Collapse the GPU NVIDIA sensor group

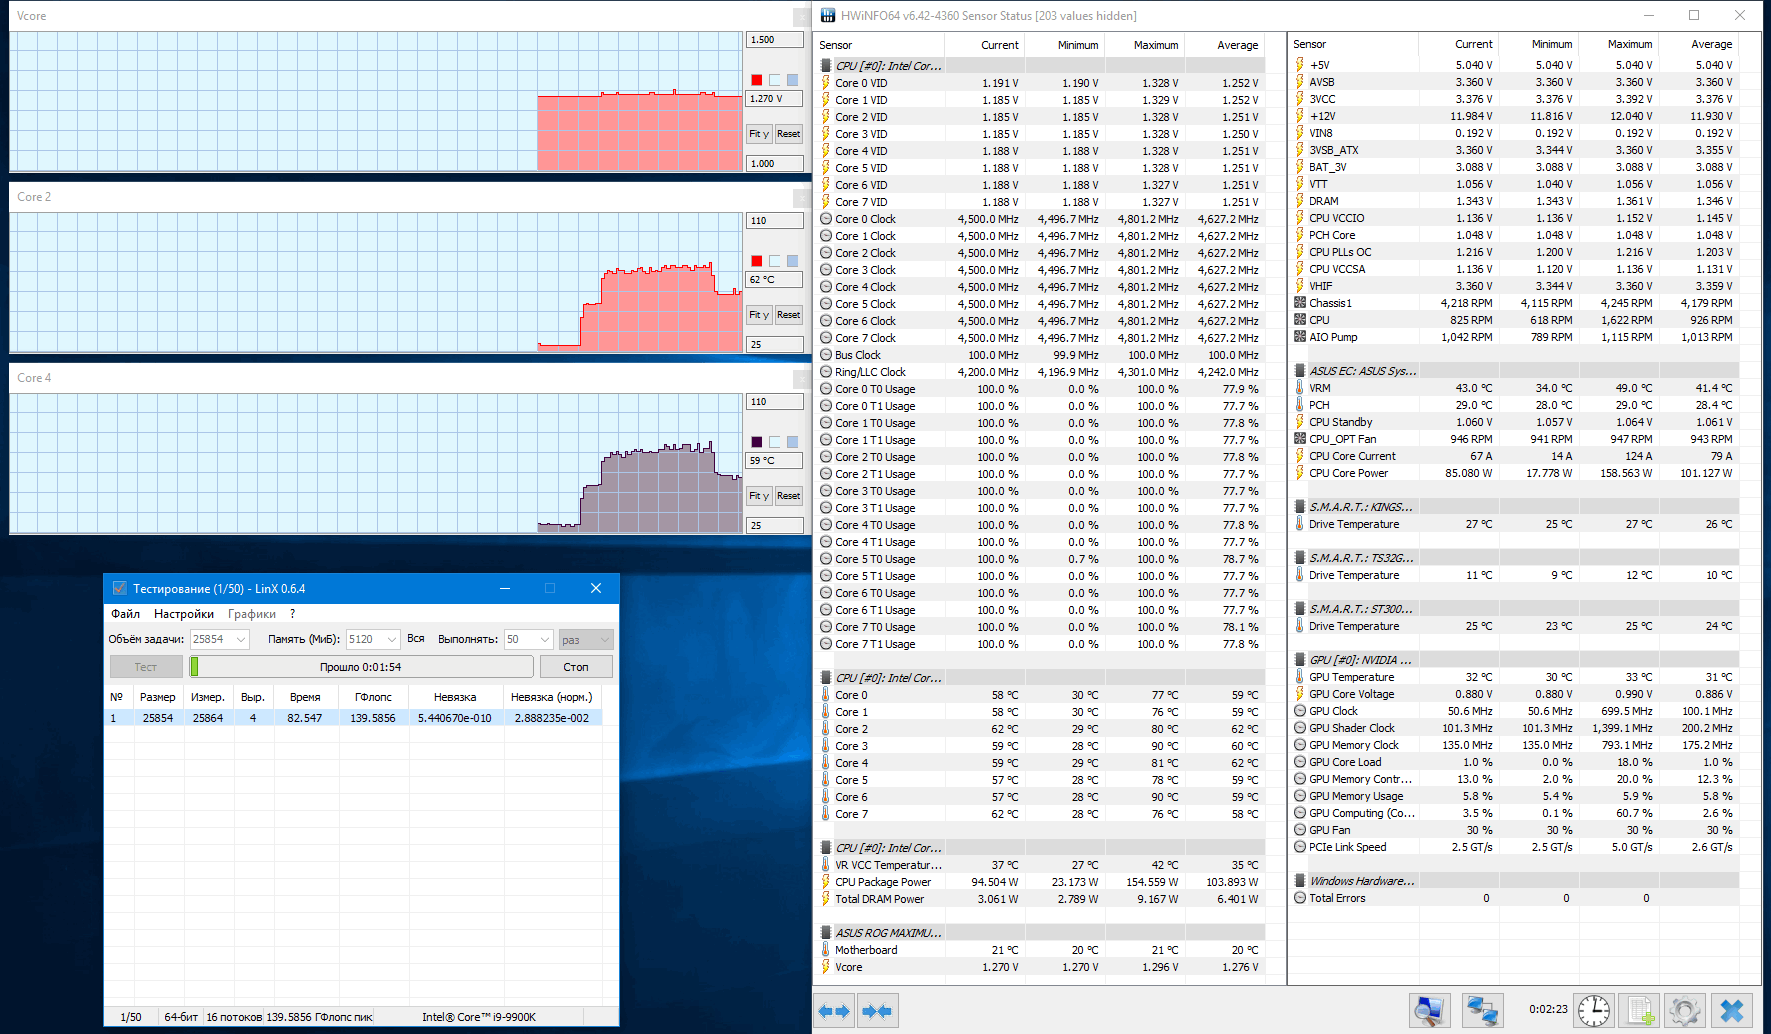pyautogui.click(x=1300, y=660)
